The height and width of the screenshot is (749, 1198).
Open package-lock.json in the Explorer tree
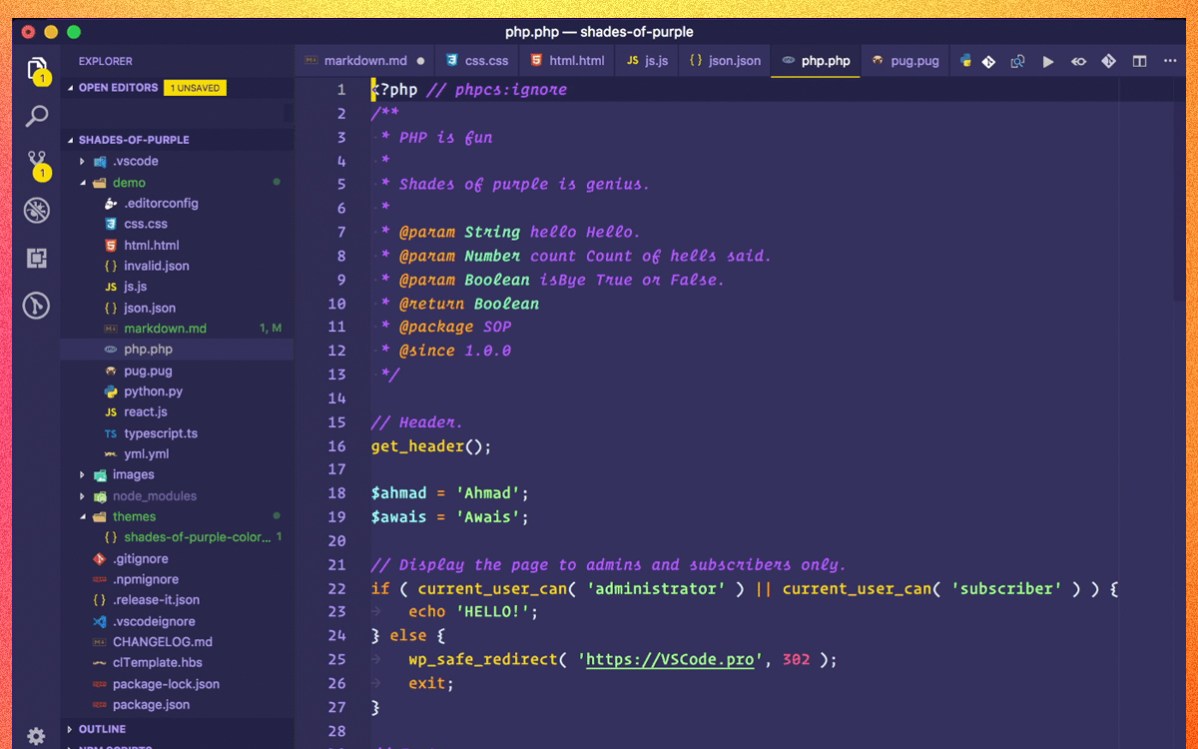coord(166,684)
